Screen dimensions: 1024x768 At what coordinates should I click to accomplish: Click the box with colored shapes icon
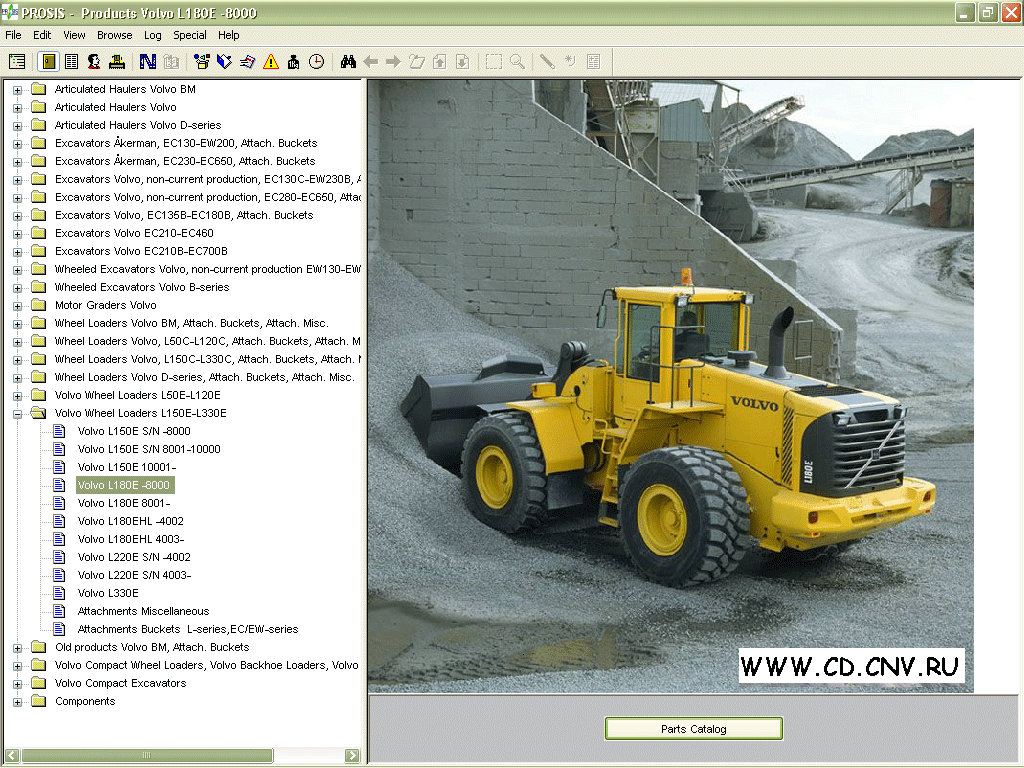pyautogui.click(x=202, y=62)
